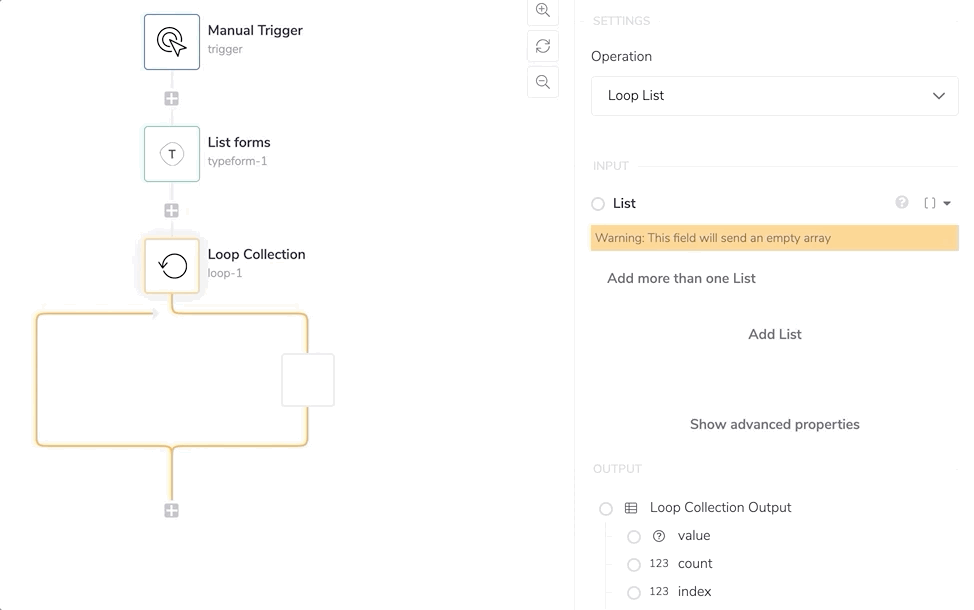Reset the canvas view with refresh icon
Screen dimensions: 974x610
click(543, 46)
